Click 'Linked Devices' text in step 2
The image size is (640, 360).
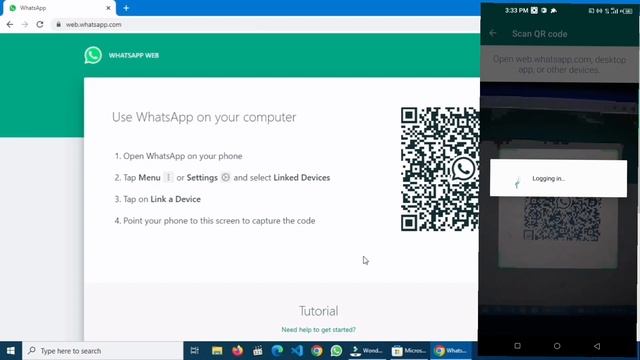pyautogui.click(x=302, y=178)
